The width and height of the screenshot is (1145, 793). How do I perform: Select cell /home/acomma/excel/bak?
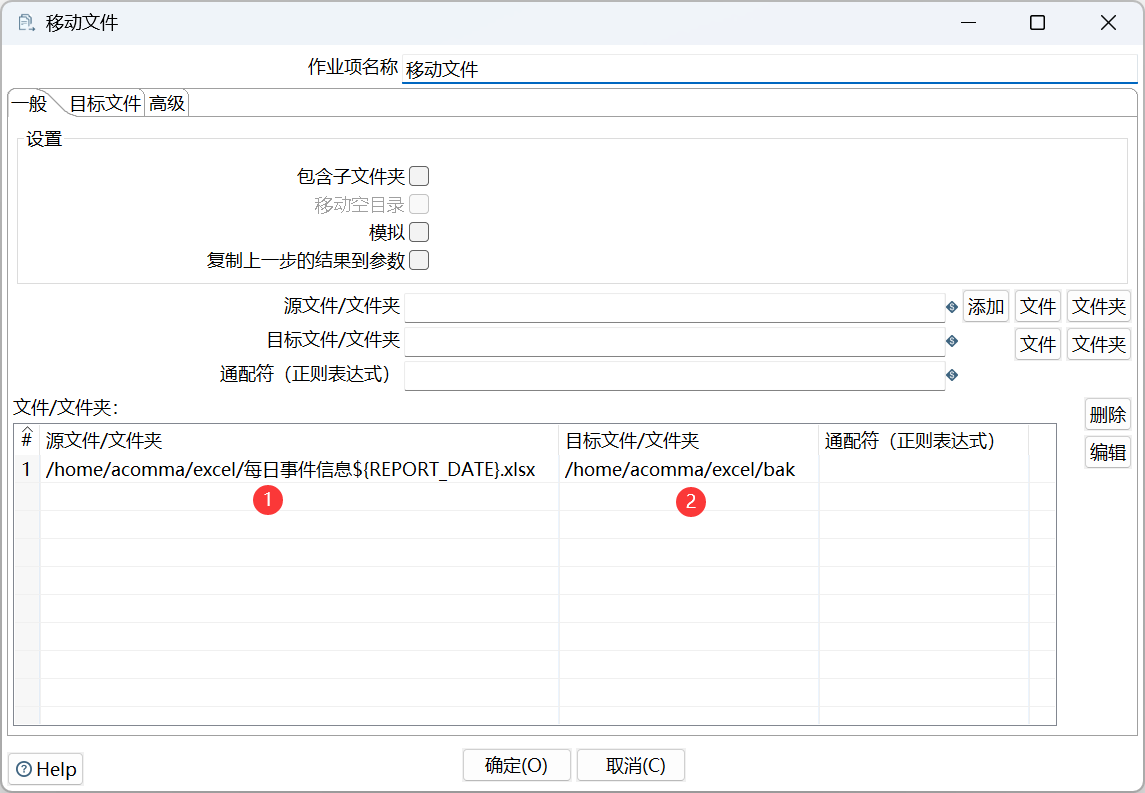tap(689, 469)
